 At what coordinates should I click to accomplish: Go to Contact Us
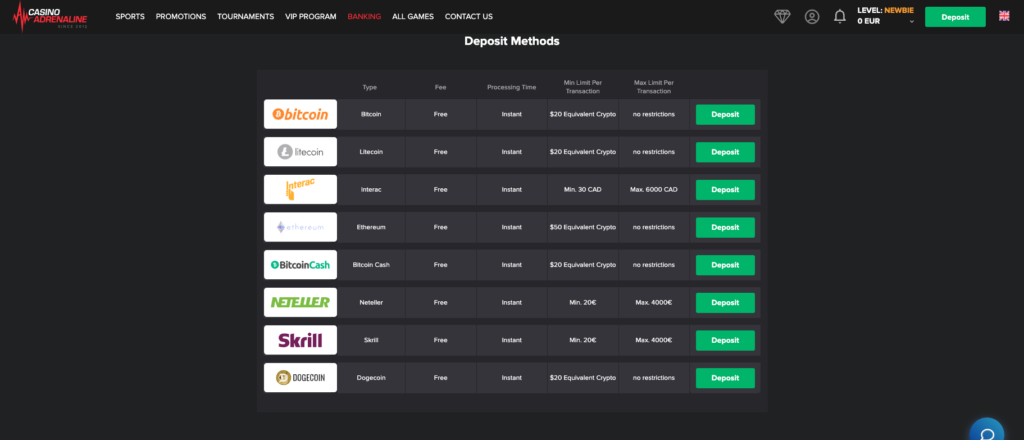[469, 17]
